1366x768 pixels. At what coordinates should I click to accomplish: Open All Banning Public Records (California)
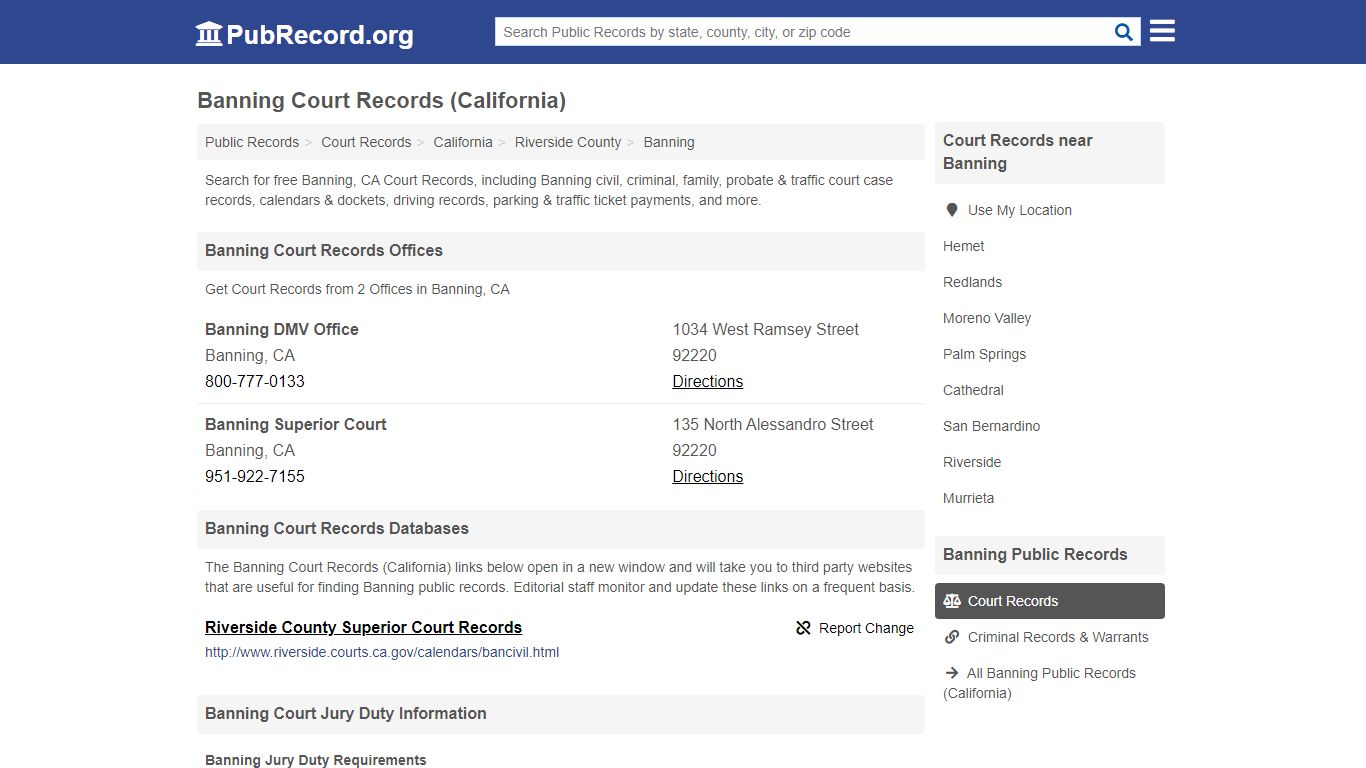click(x=1040, y=683)
